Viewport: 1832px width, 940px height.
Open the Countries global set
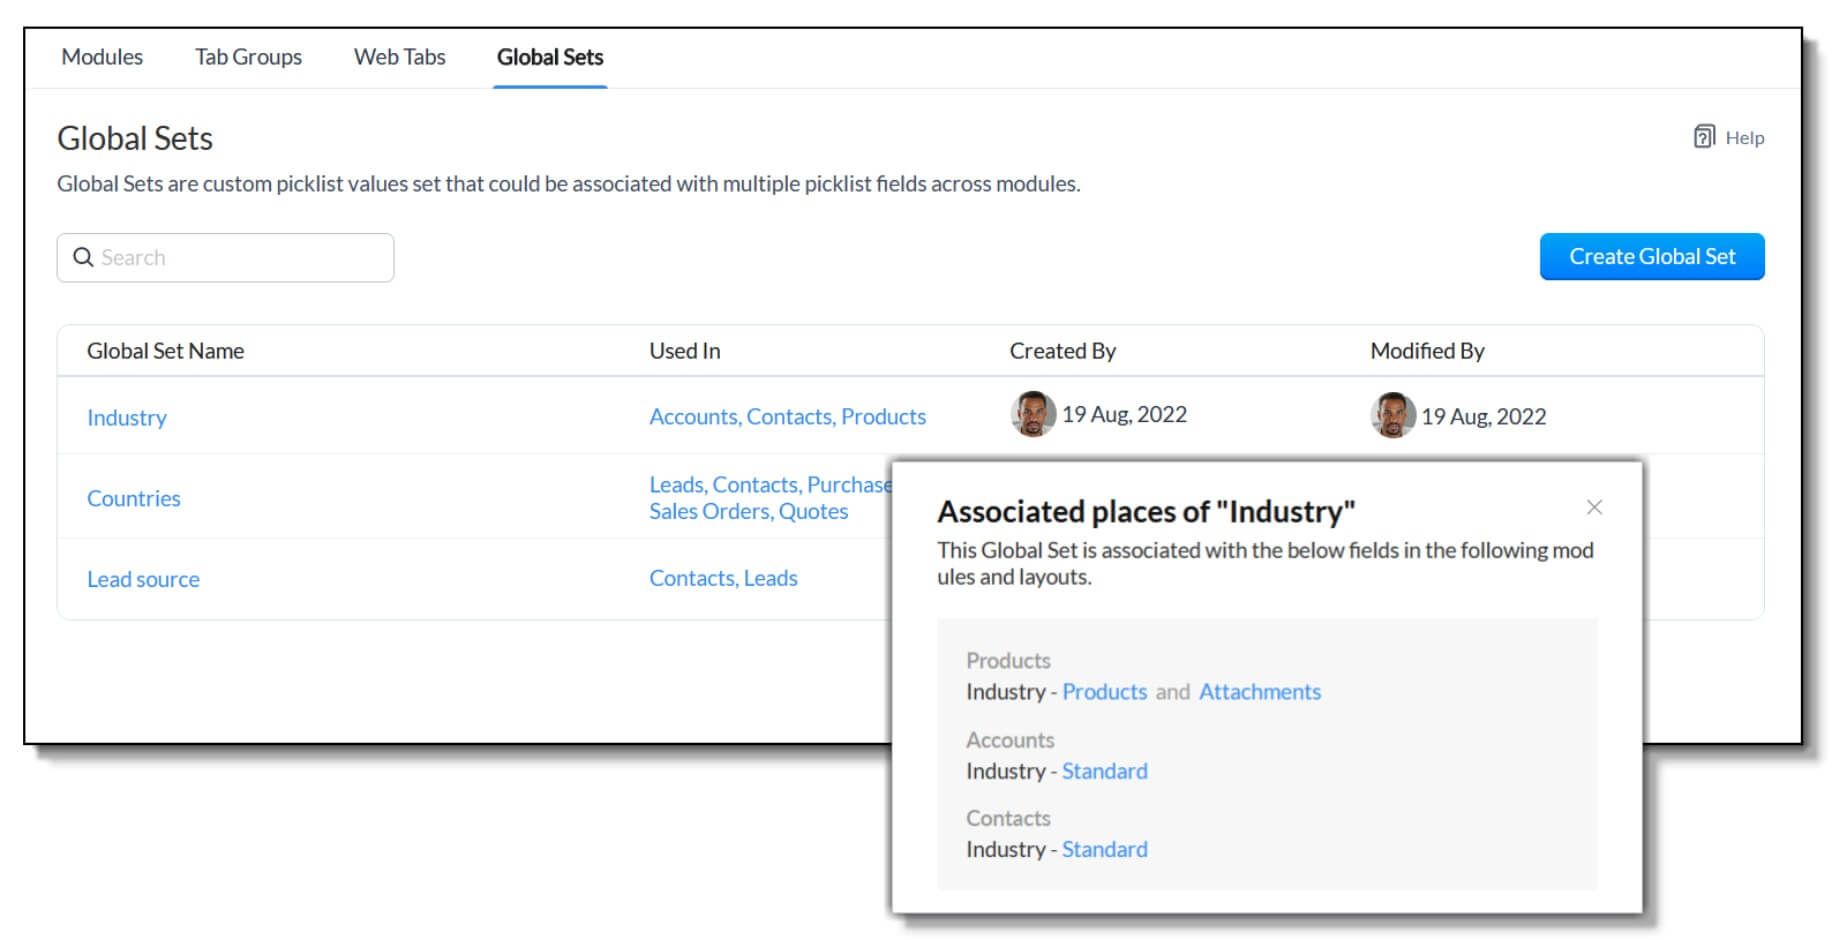(x=134, y=498)
